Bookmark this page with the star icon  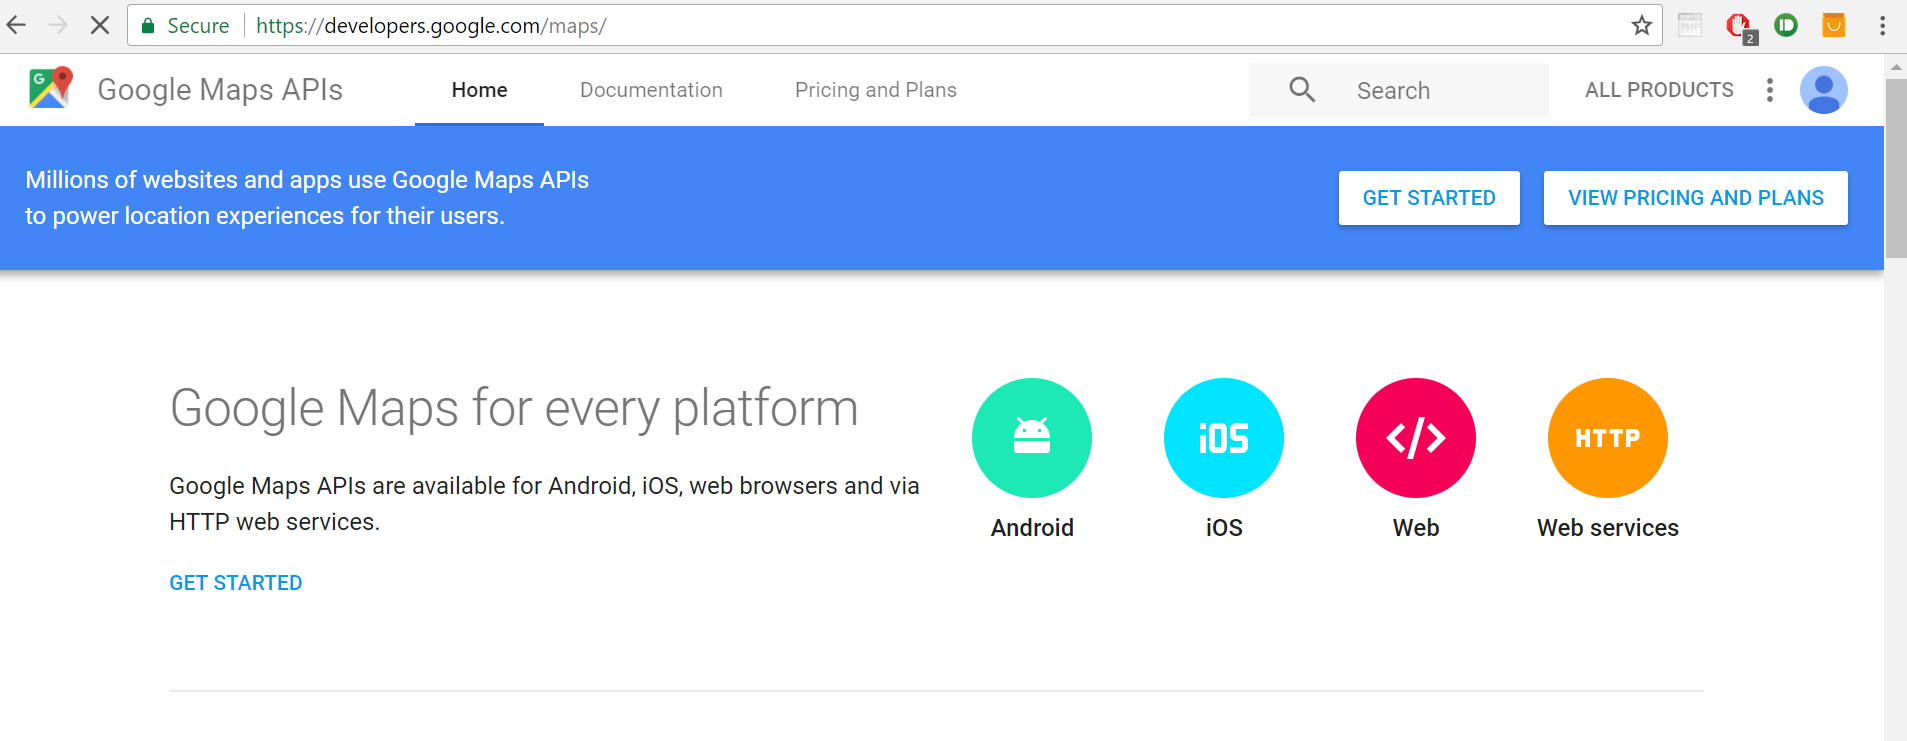(x=1641, y=25)
